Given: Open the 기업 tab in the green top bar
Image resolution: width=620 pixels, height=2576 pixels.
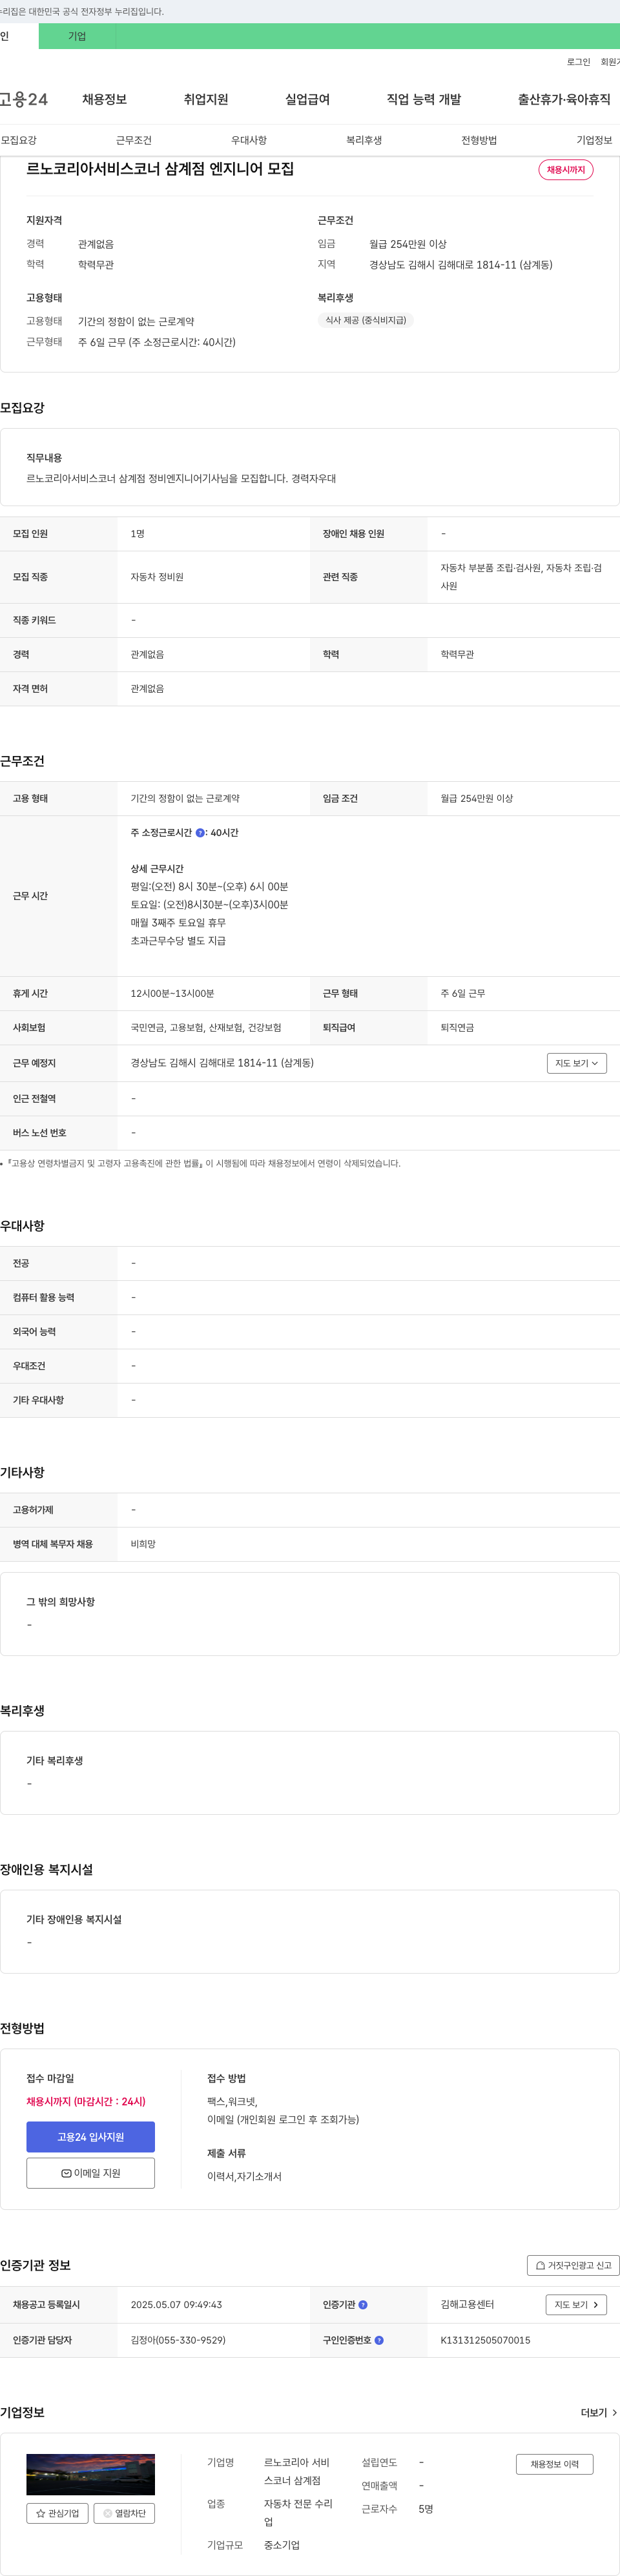Looking at the screenshot, I should [77, 36].
